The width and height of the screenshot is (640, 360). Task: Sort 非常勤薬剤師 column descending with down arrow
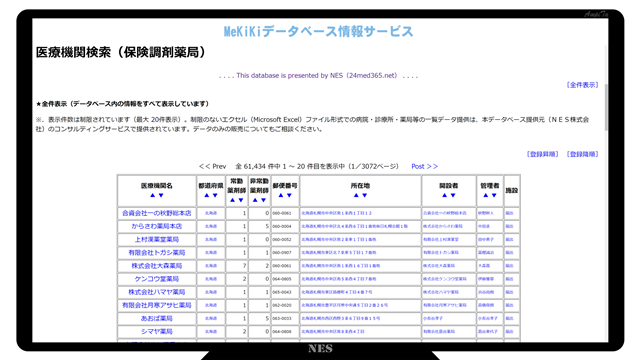264,200
